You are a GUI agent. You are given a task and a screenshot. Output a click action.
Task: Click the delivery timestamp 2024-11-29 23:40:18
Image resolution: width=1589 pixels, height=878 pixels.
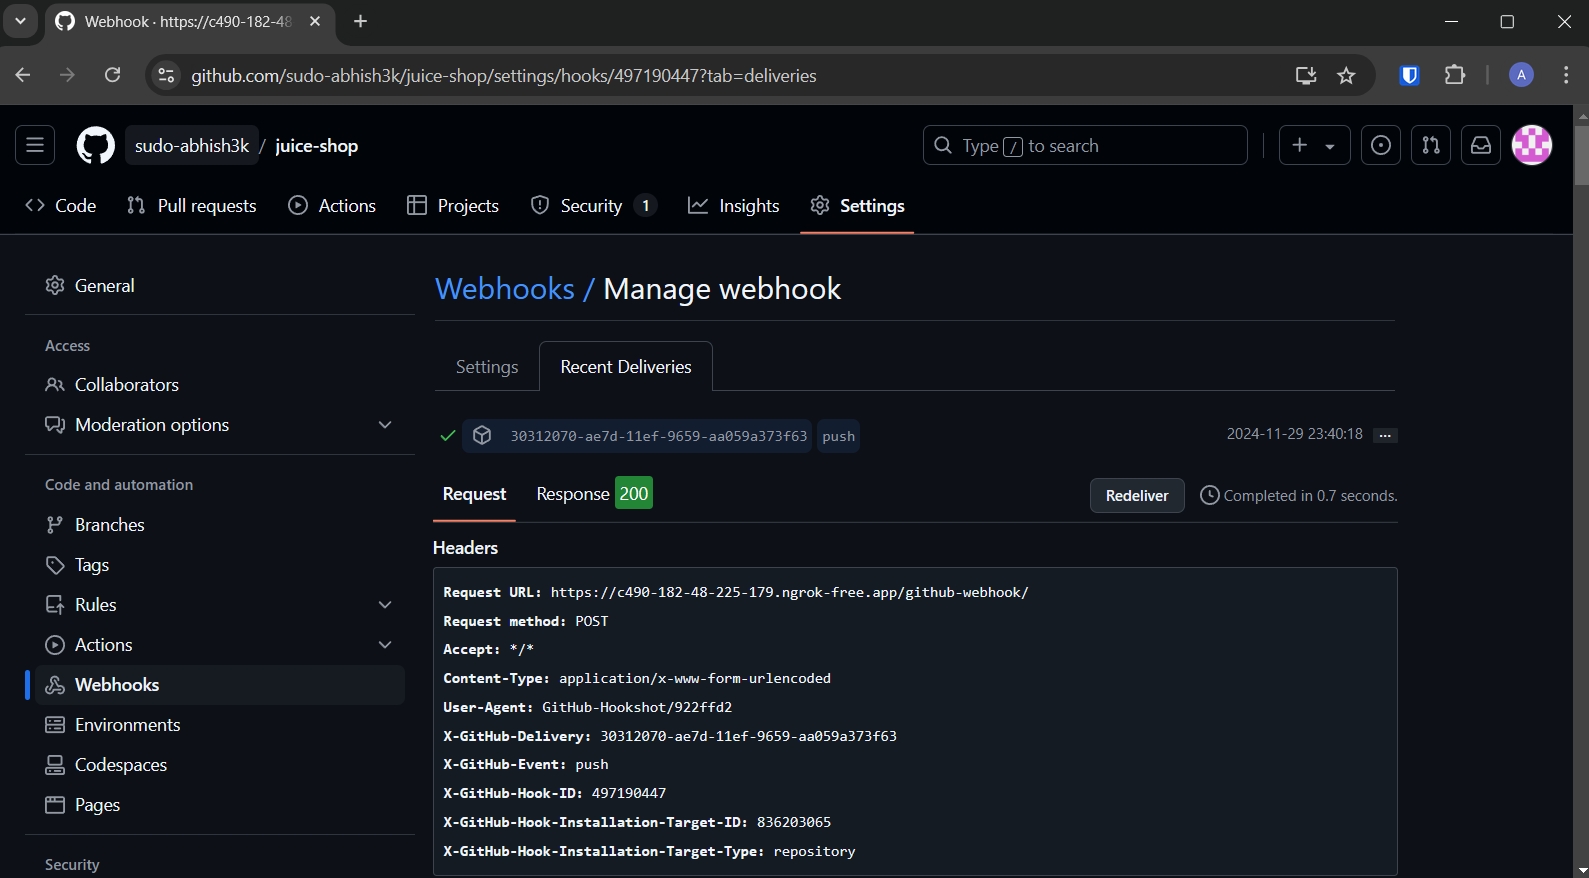[x=1295, y=434]
